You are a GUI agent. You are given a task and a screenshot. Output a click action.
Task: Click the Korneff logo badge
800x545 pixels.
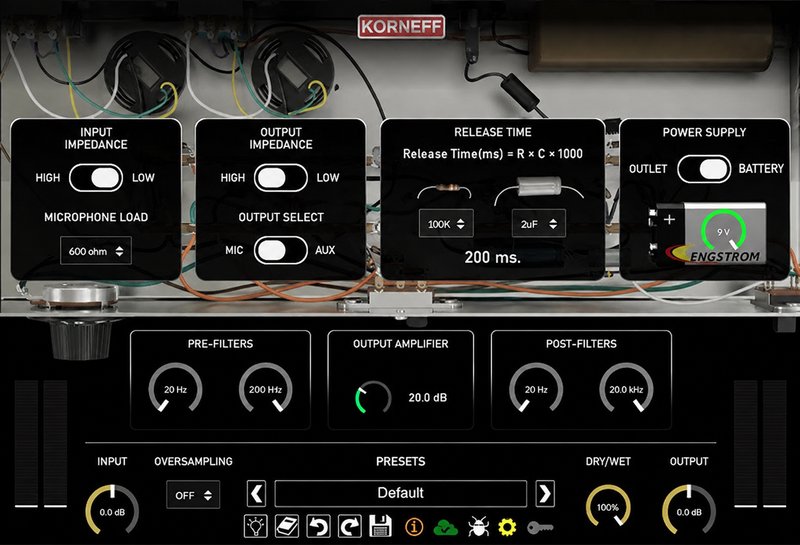401,27
